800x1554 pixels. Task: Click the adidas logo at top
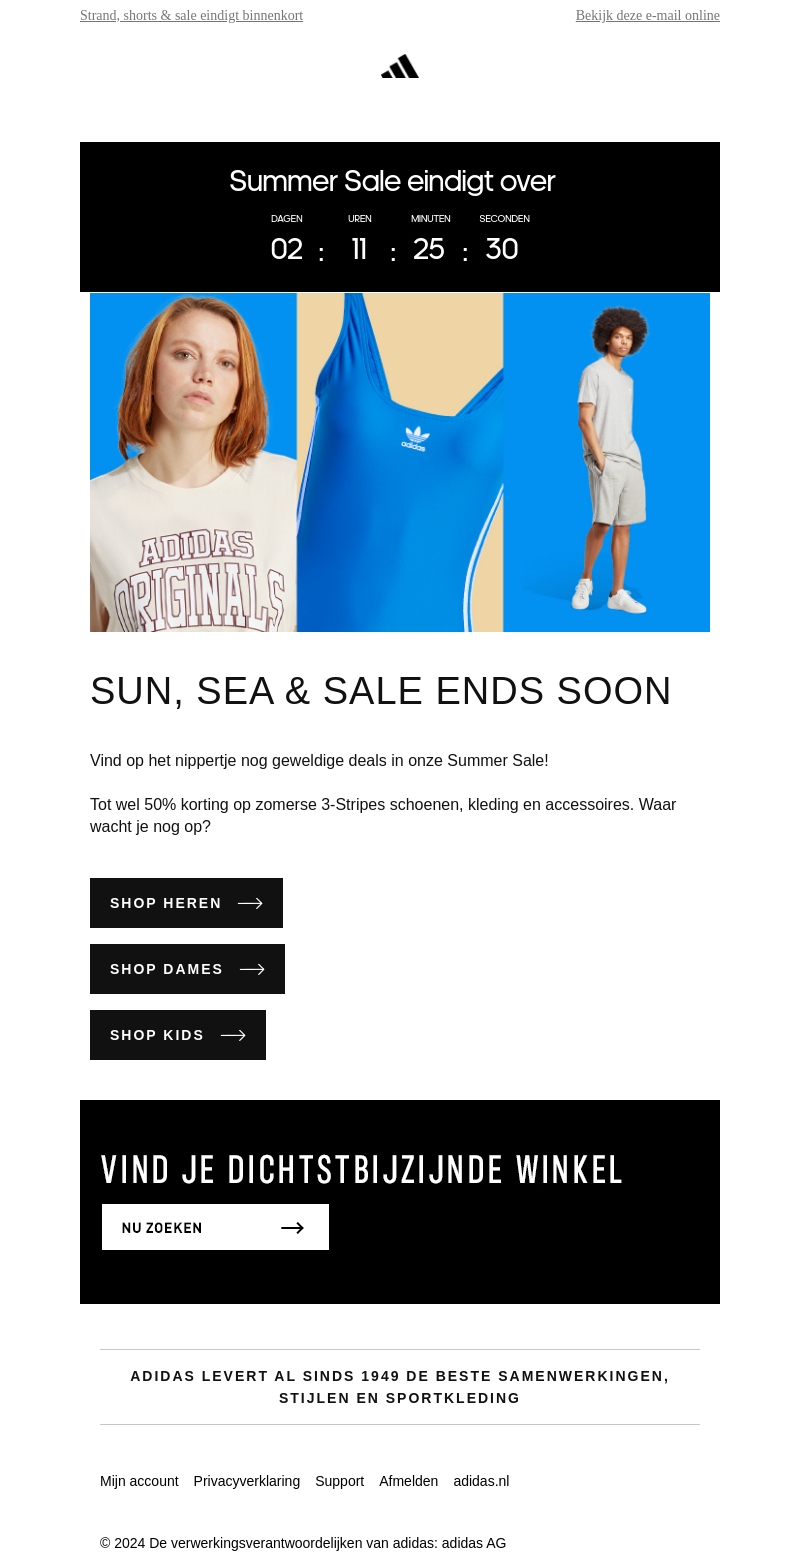coord(400,66)
